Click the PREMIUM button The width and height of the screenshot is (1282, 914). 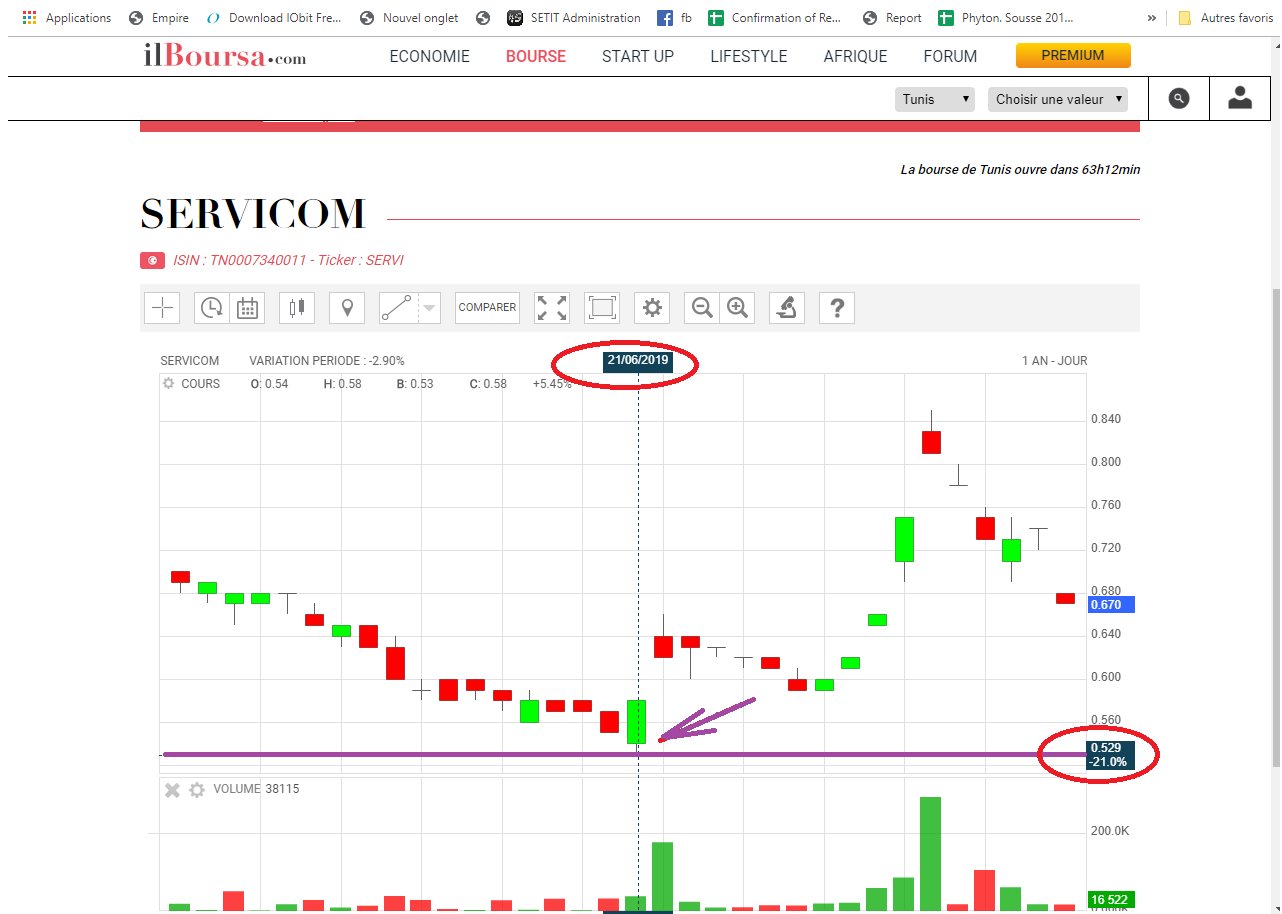1073,56
